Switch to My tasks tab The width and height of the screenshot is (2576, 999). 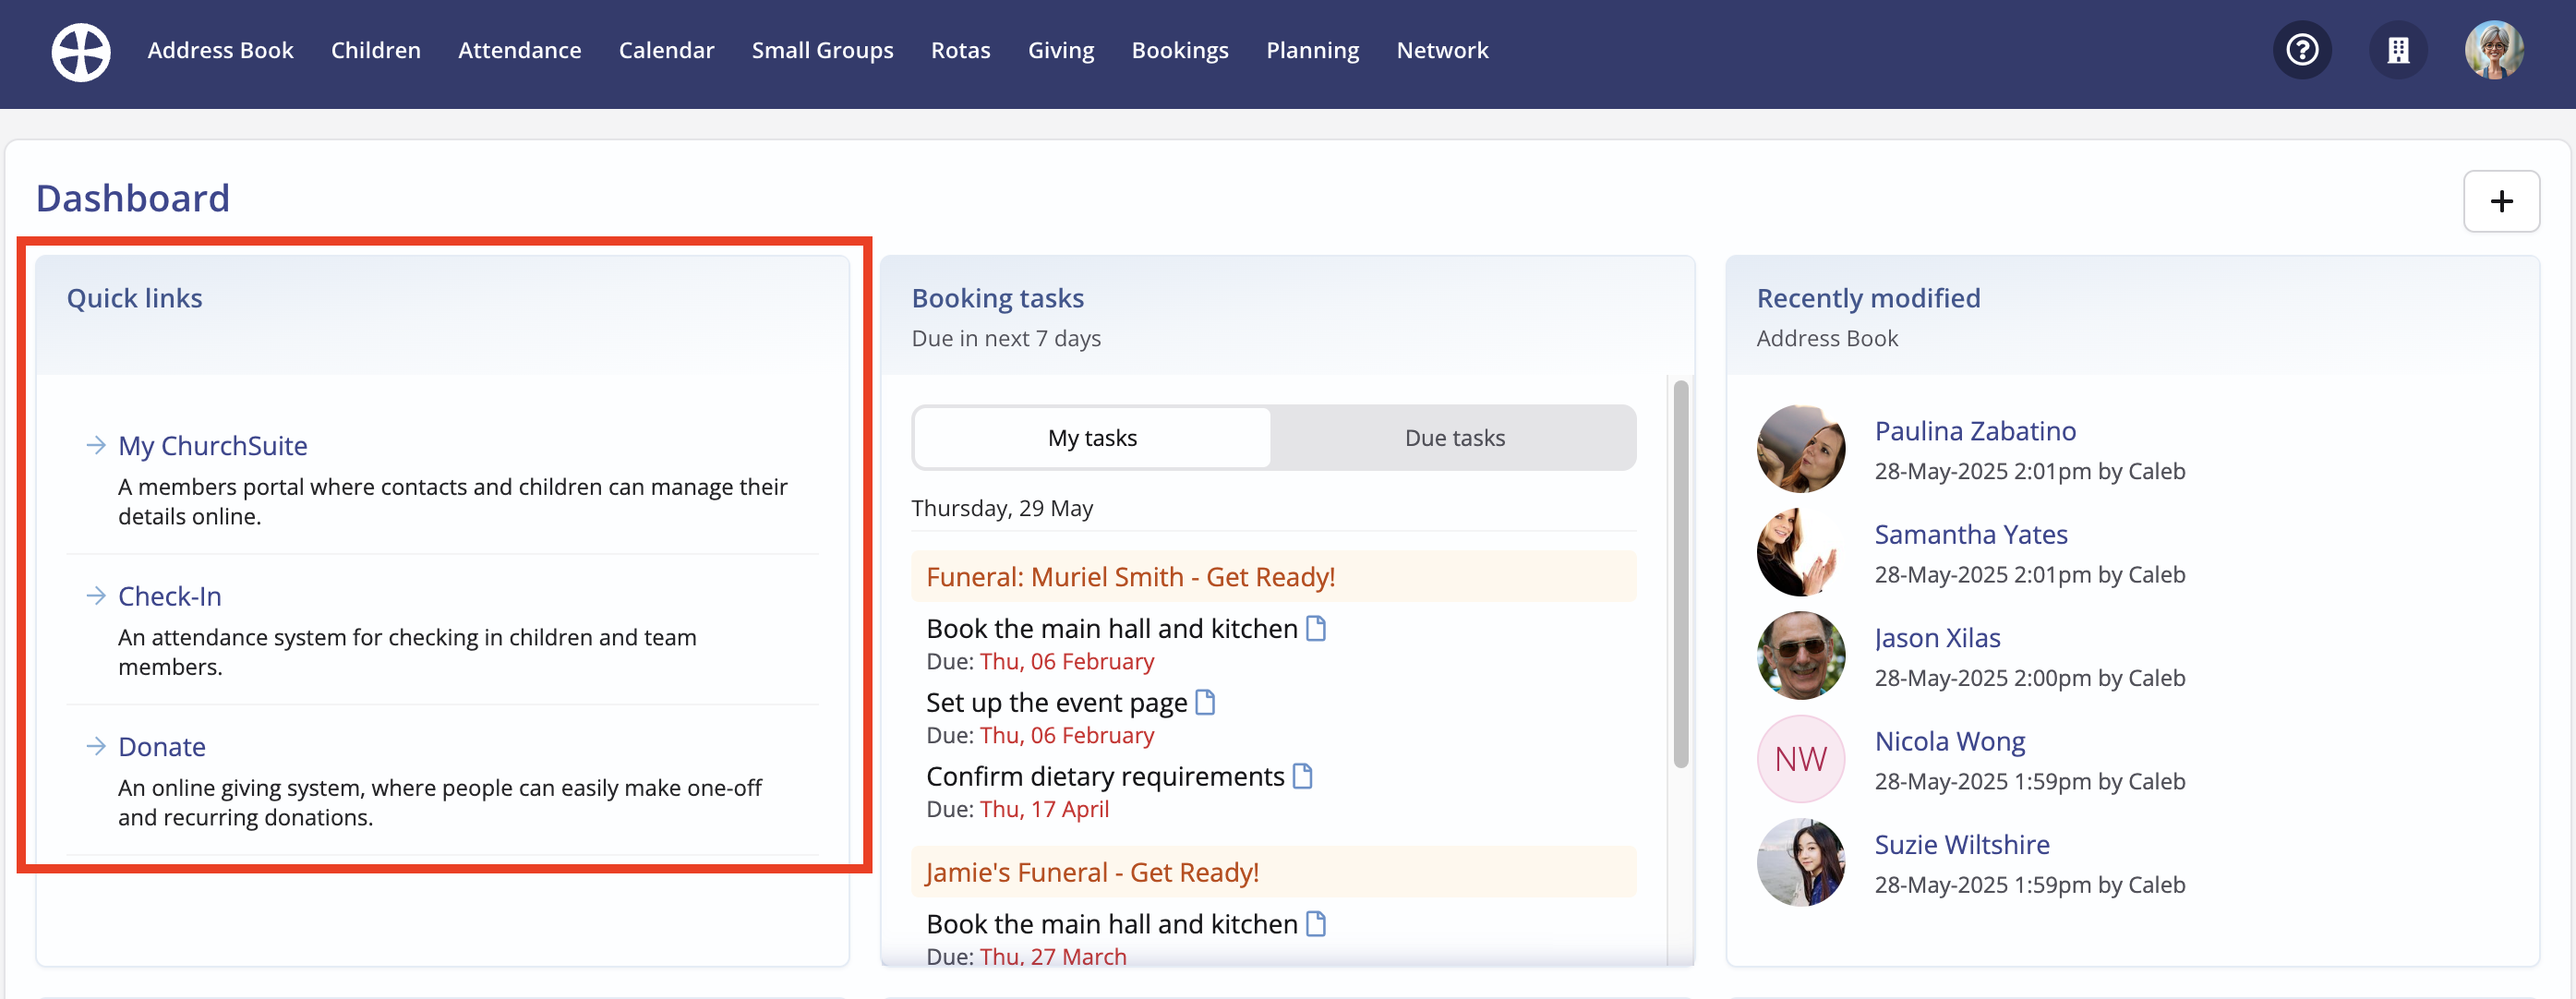1092,438
